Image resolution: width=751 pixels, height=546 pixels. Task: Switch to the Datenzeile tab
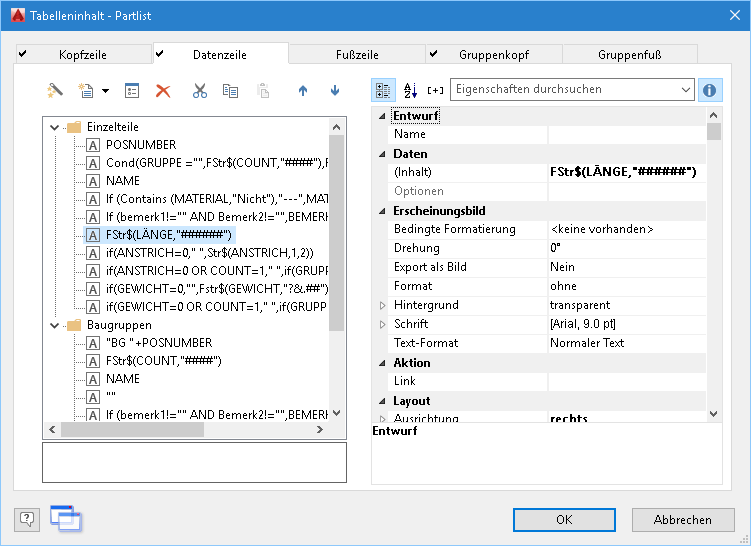pos(221,53)
